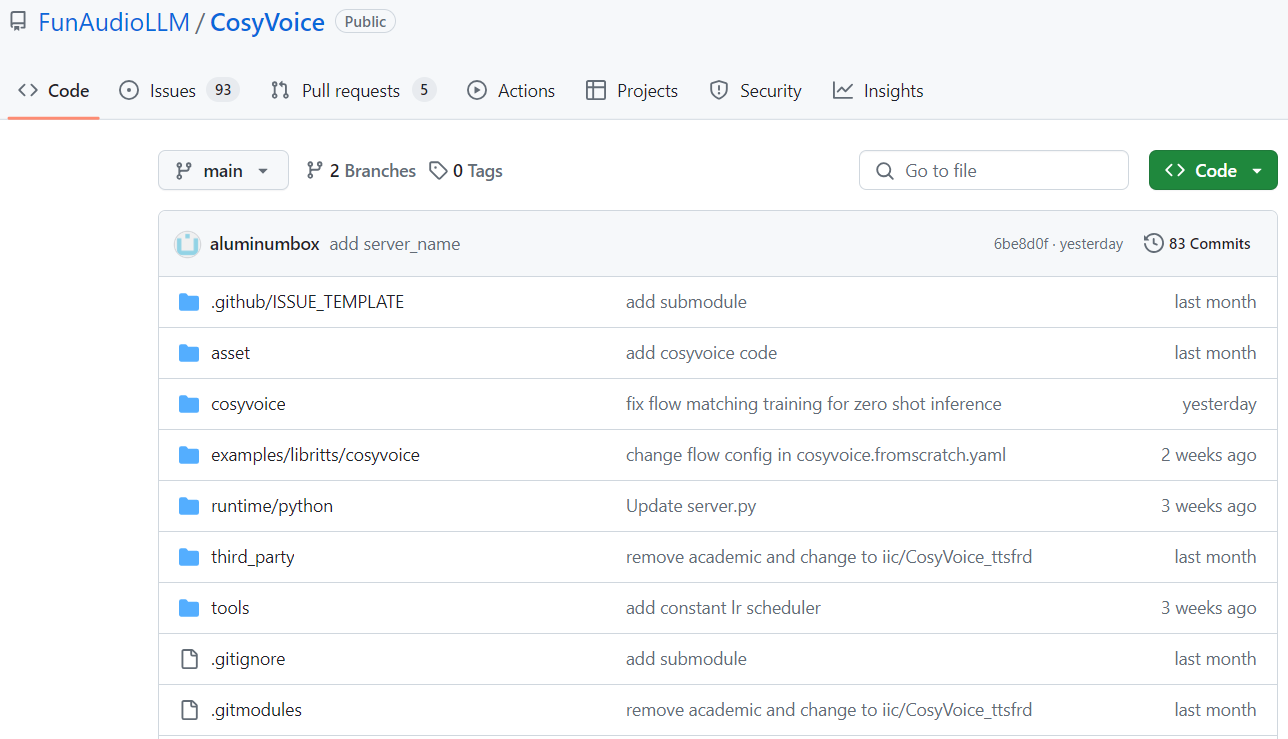Open the runtime/python directory
Screen dimensions: 1288x739
(x=272, y=506)
